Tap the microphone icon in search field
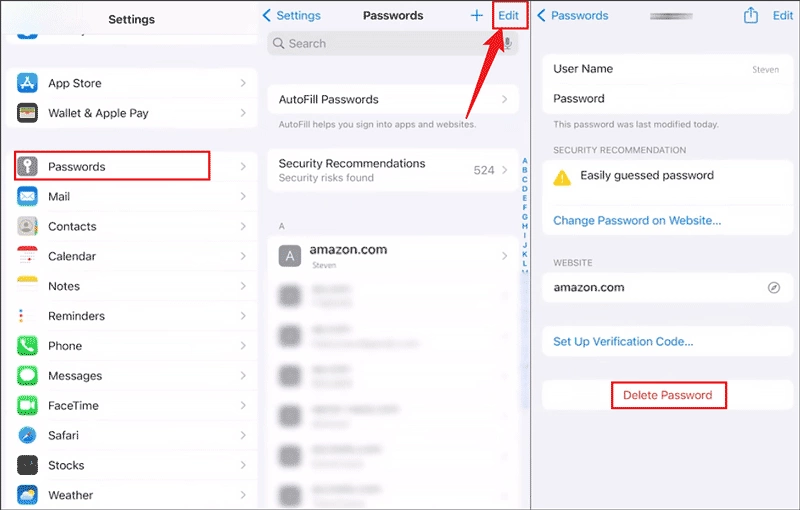The image size is (800, 510). (x=508, y=44)
